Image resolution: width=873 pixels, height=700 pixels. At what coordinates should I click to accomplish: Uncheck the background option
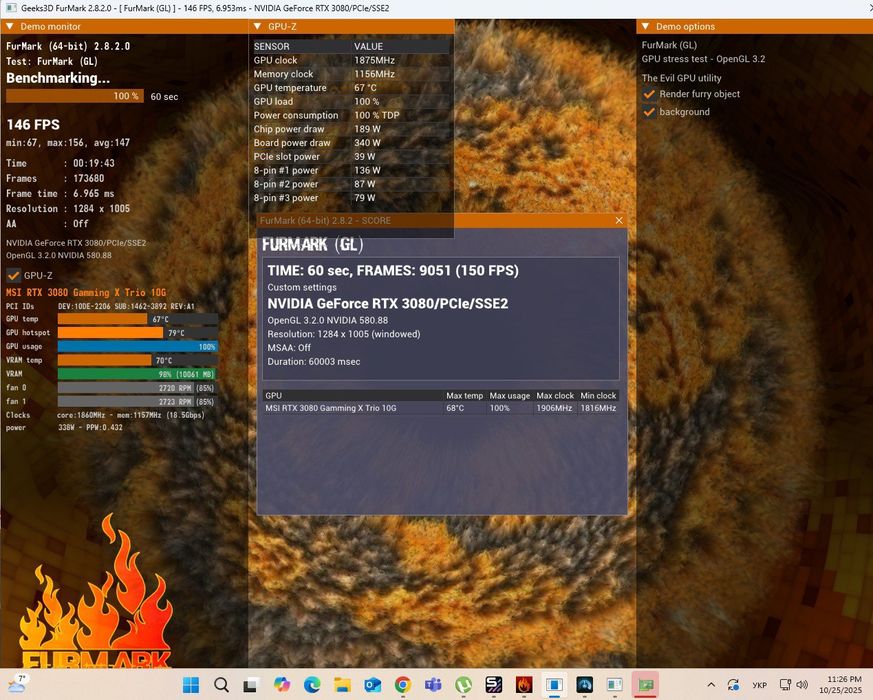tap(649, 112)
